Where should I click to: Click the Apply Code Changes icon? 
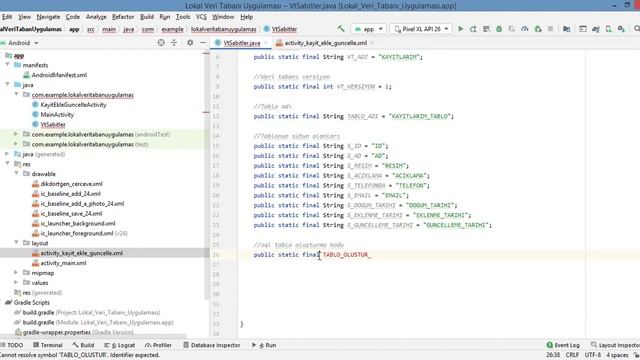[486, 29]
